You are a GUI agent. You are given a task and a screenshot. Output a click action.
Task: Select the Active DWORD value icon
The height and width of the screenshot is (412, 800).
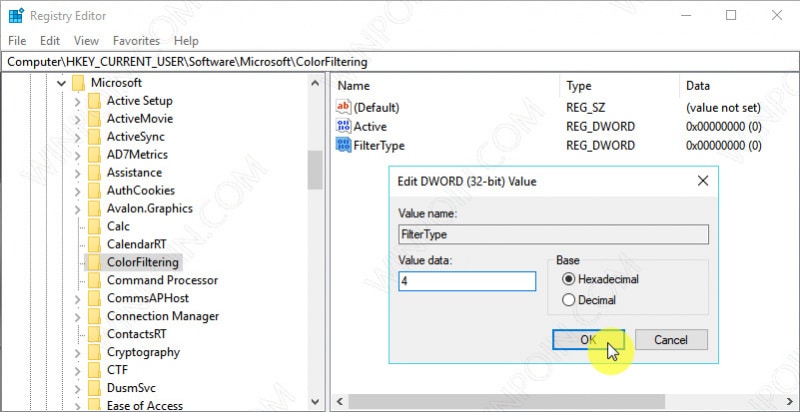click(343, 126)
